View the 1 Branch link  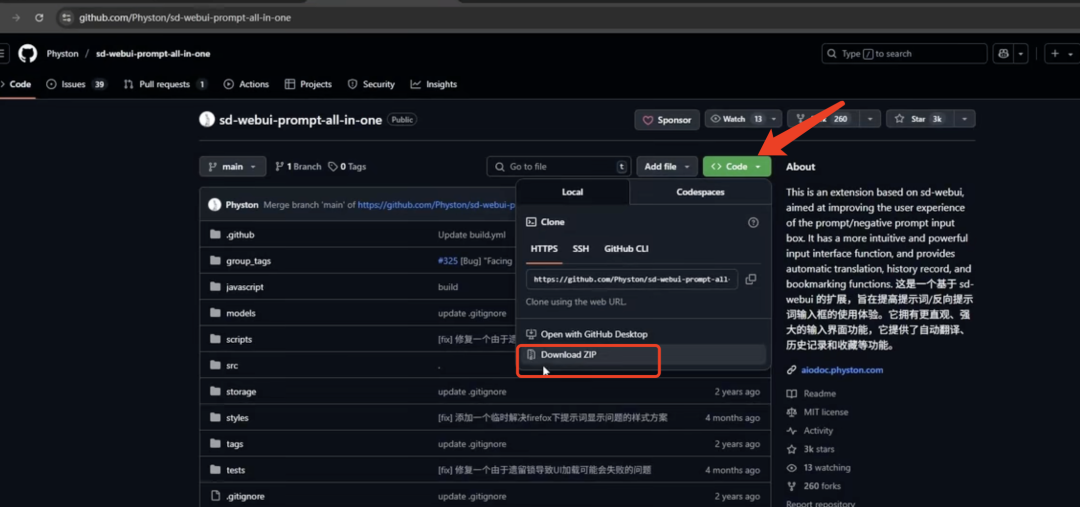(298, 167)
